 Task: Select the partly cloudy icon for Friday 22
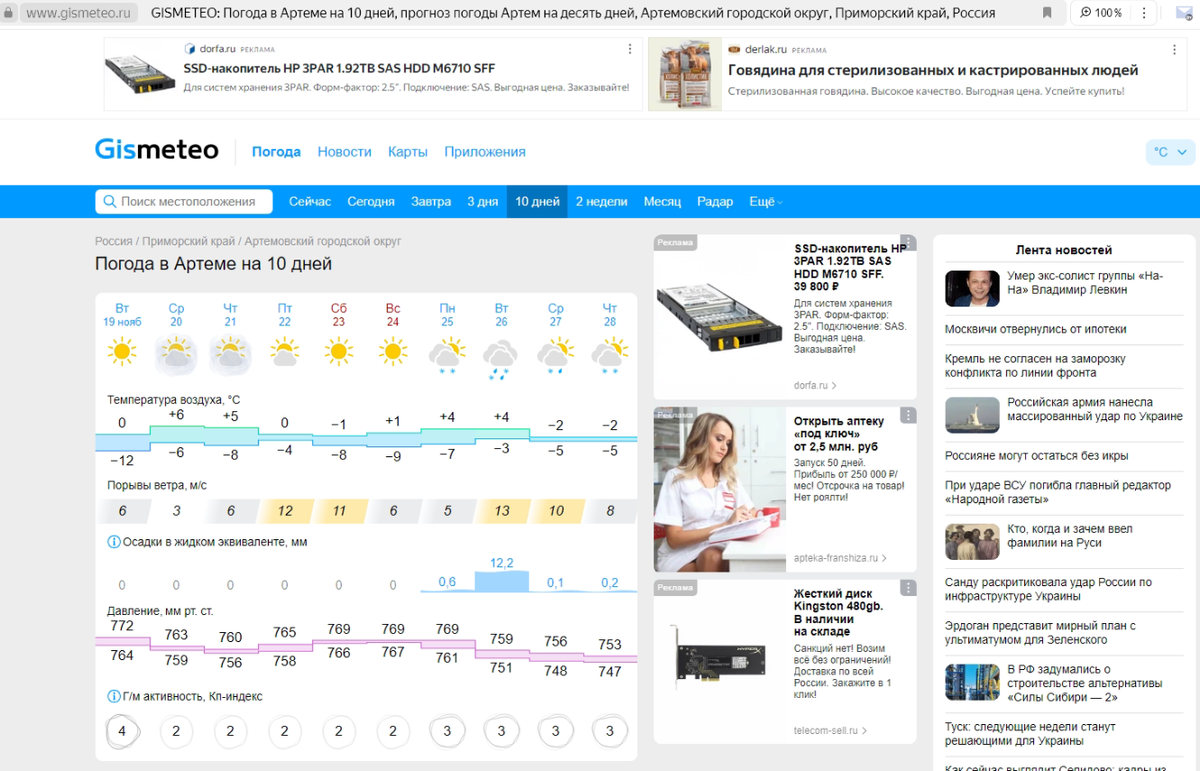pos(284,352)
